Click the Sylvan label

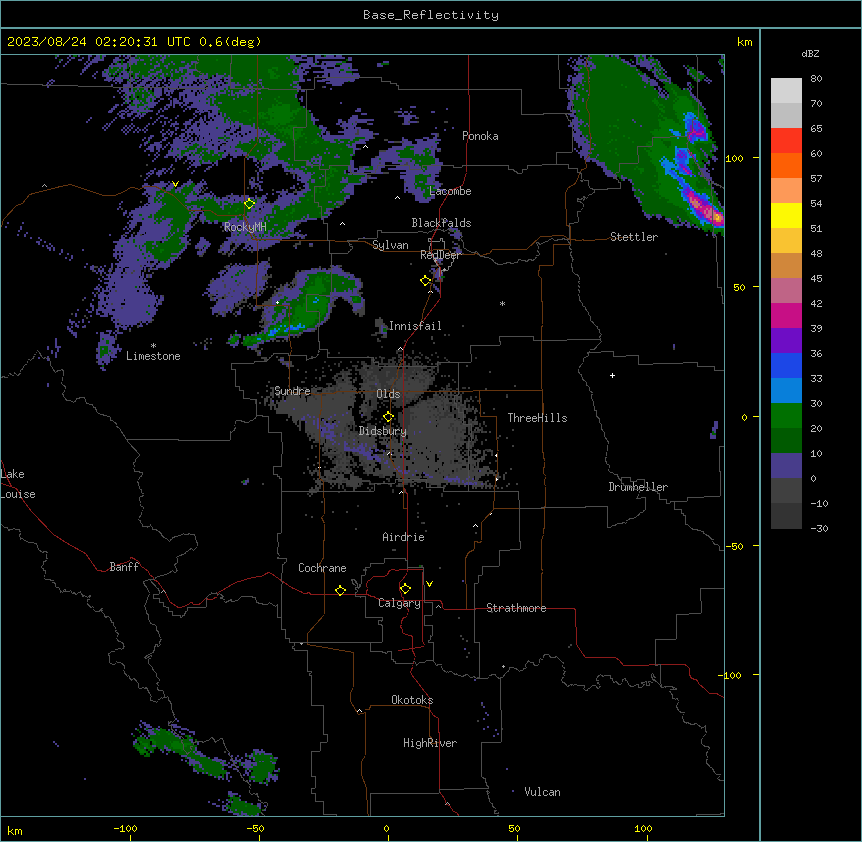(390, 245)
